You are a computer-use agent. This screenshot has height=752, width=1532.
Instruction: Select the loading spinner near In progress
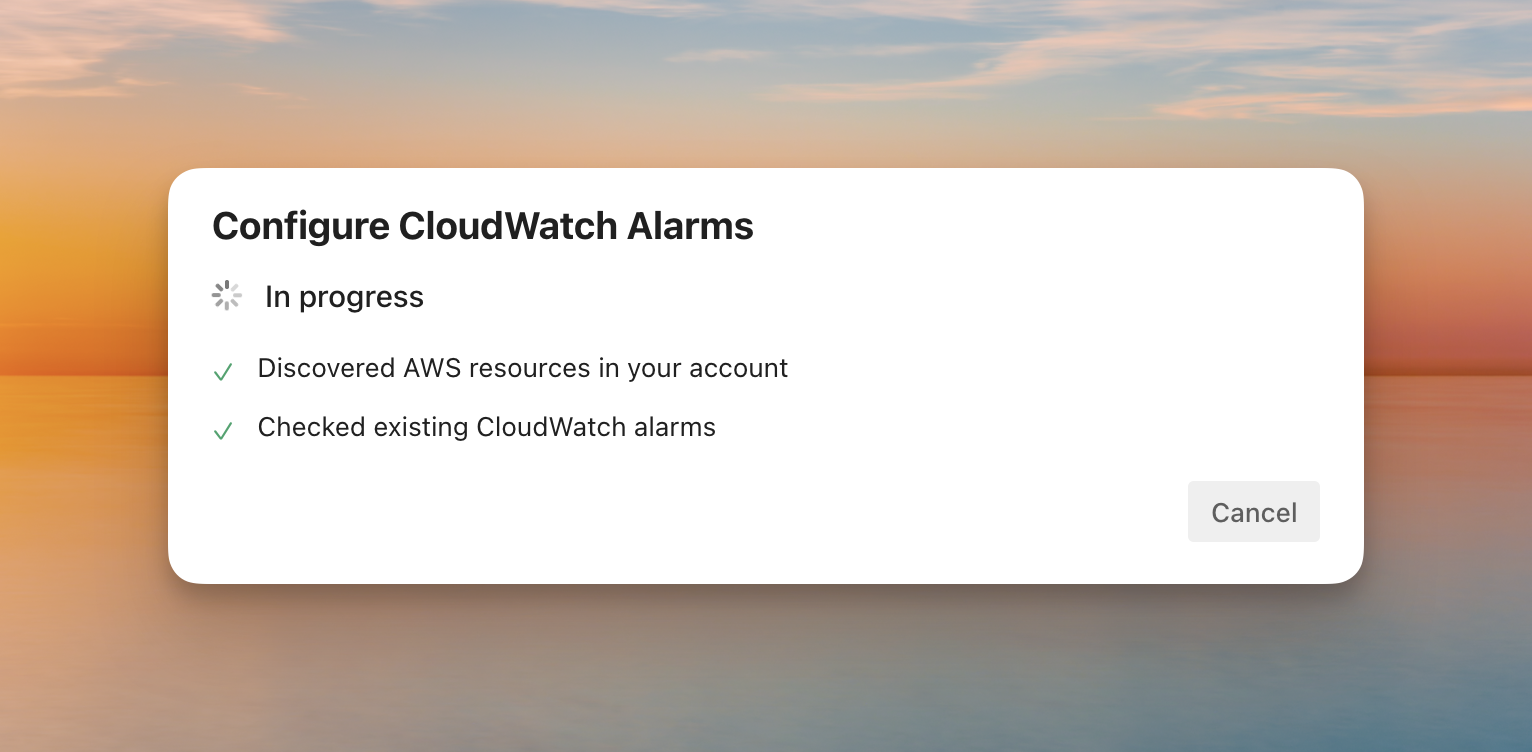tap(227, 295)
